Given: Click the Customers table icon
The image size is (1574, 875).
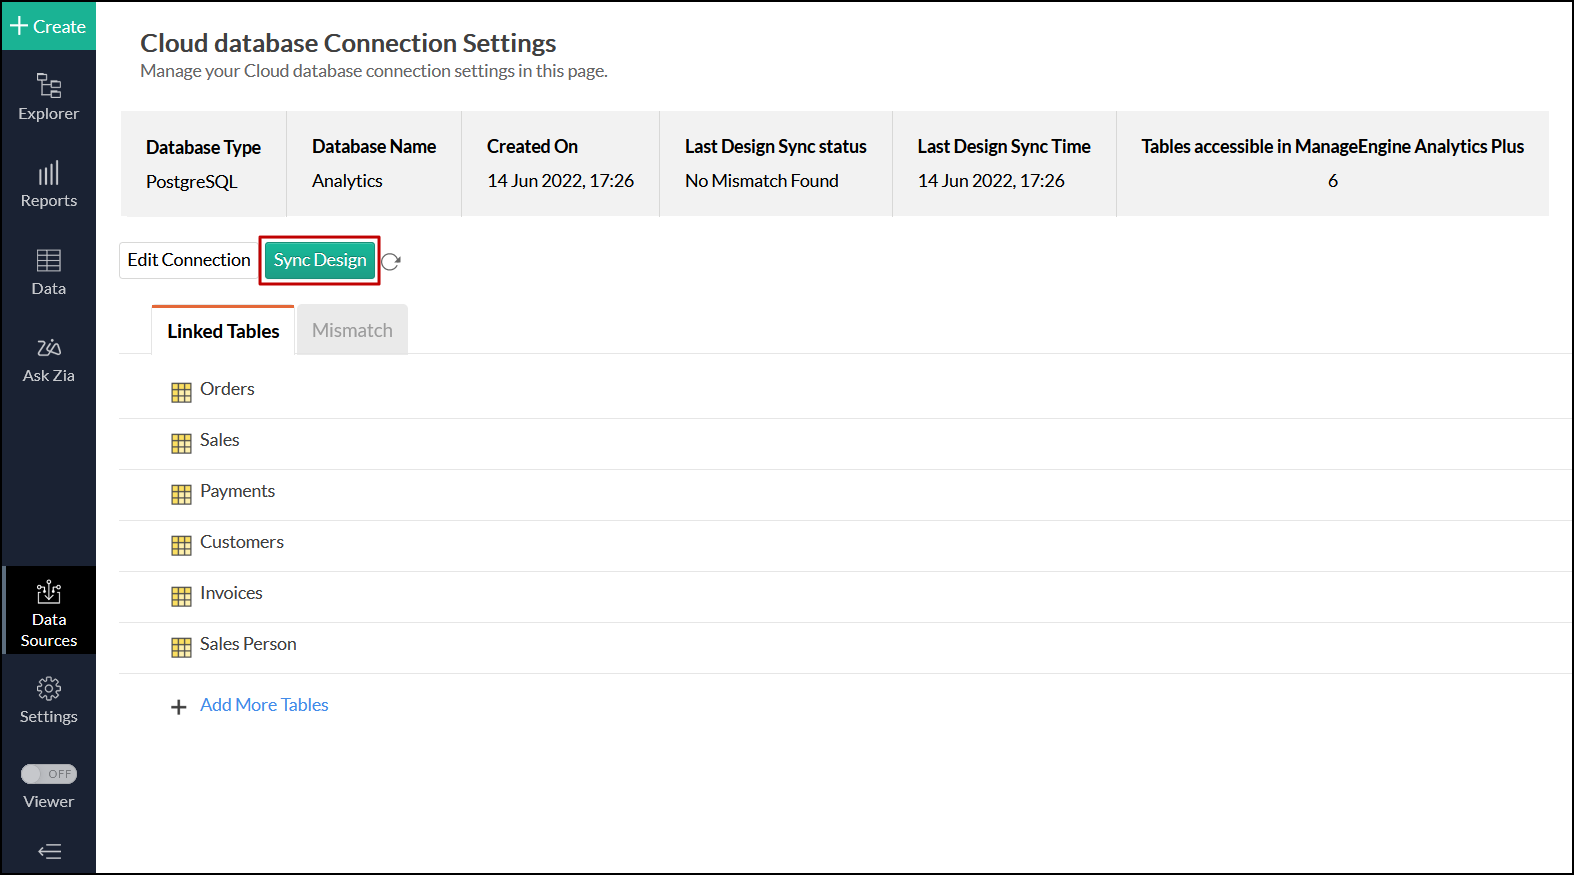Looking at the screenshot, I should (x=181, y=545).
